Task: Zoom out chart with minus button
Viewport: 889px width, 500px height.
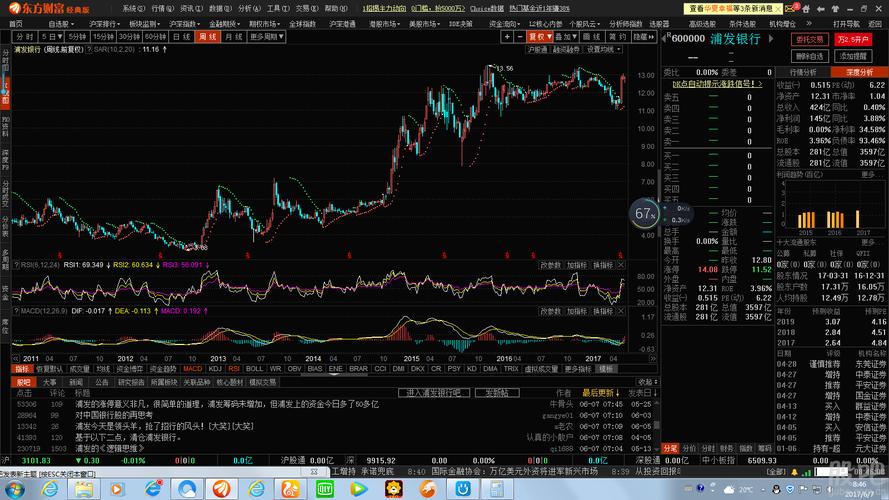Action: pos(520,37)
